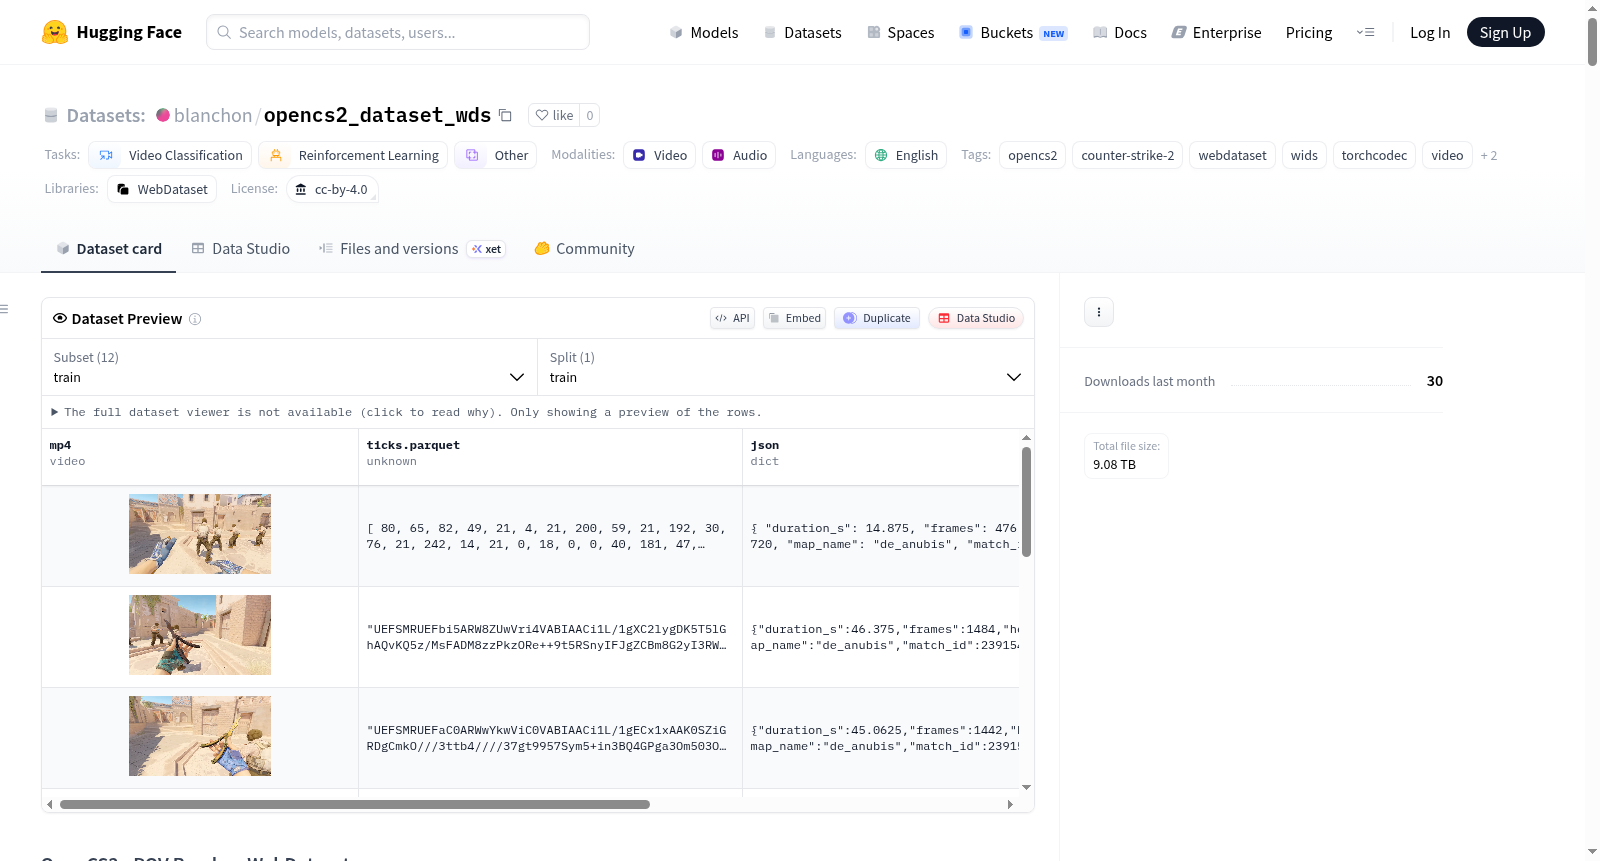Screen dimensions: 1600x861
Task: Click the Embed button
Action: 795,318
